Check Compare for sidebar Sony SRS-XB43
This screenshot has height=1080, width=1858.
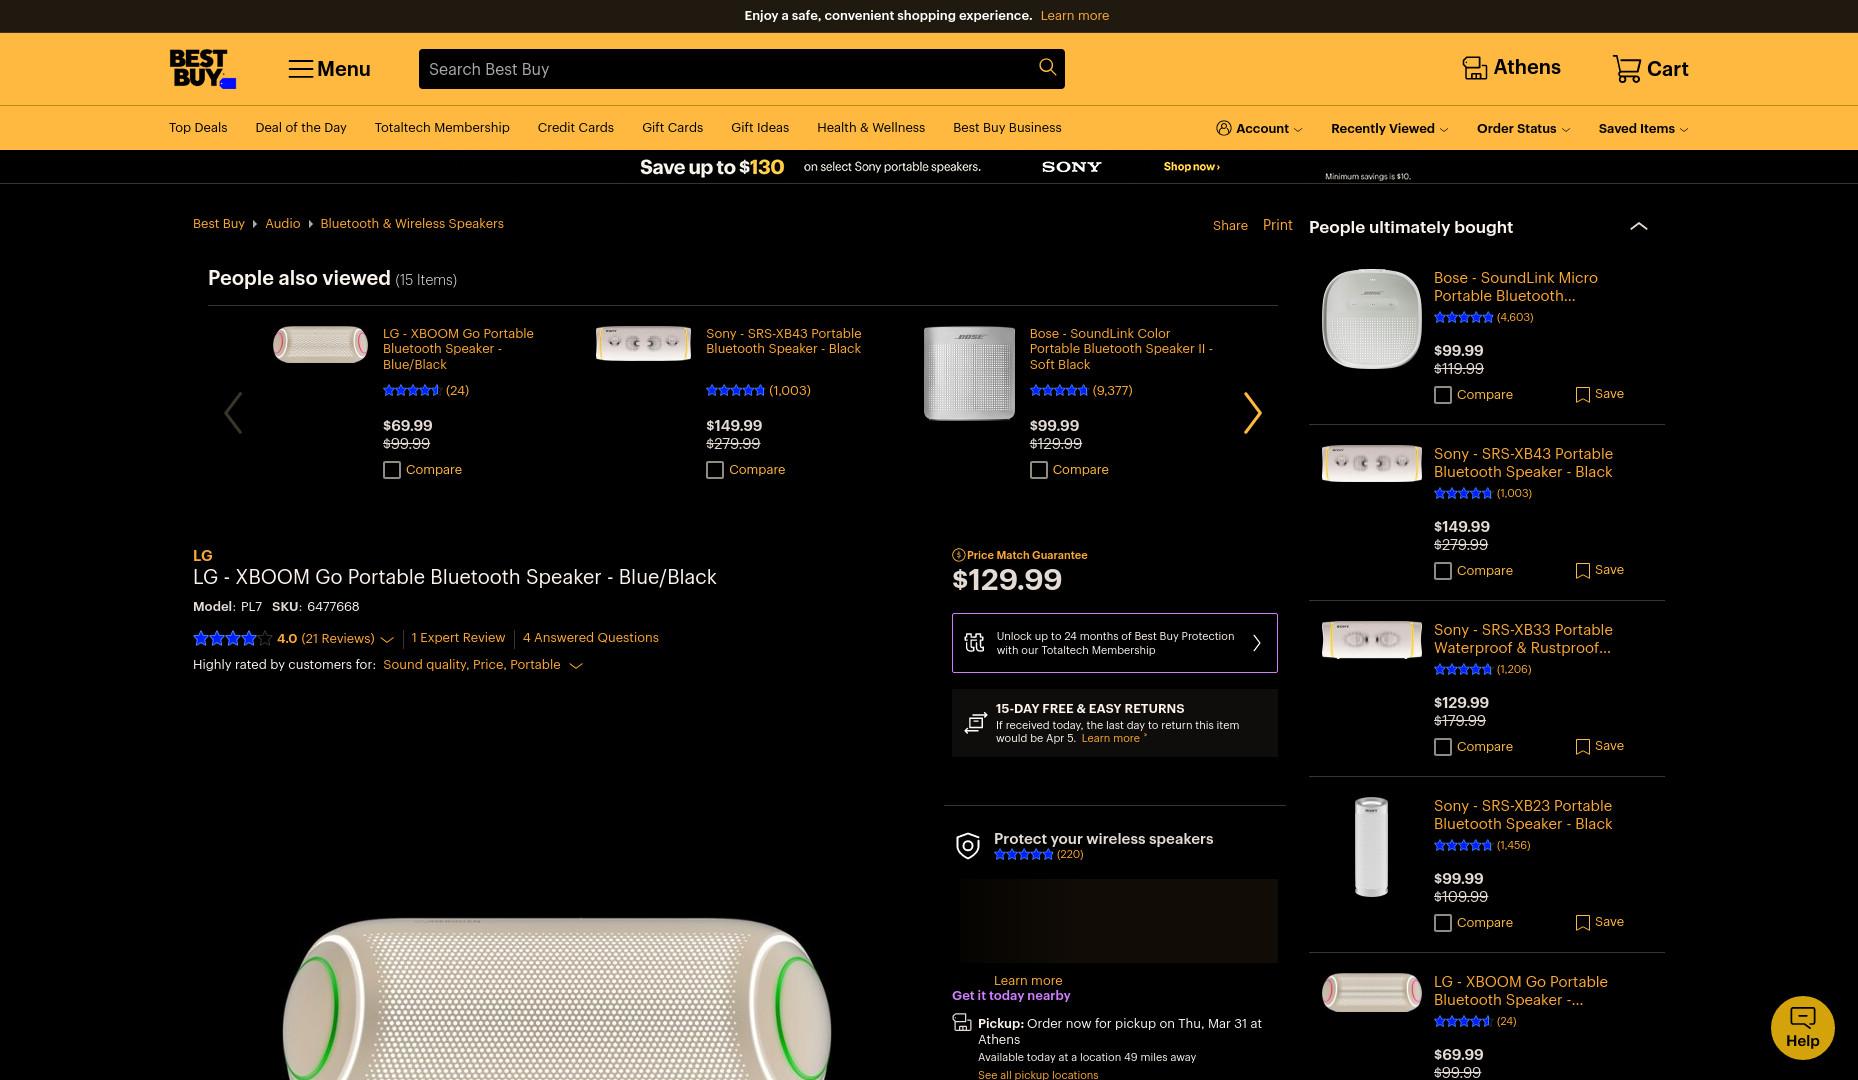pyautogui.click(x=1443, y=571)
